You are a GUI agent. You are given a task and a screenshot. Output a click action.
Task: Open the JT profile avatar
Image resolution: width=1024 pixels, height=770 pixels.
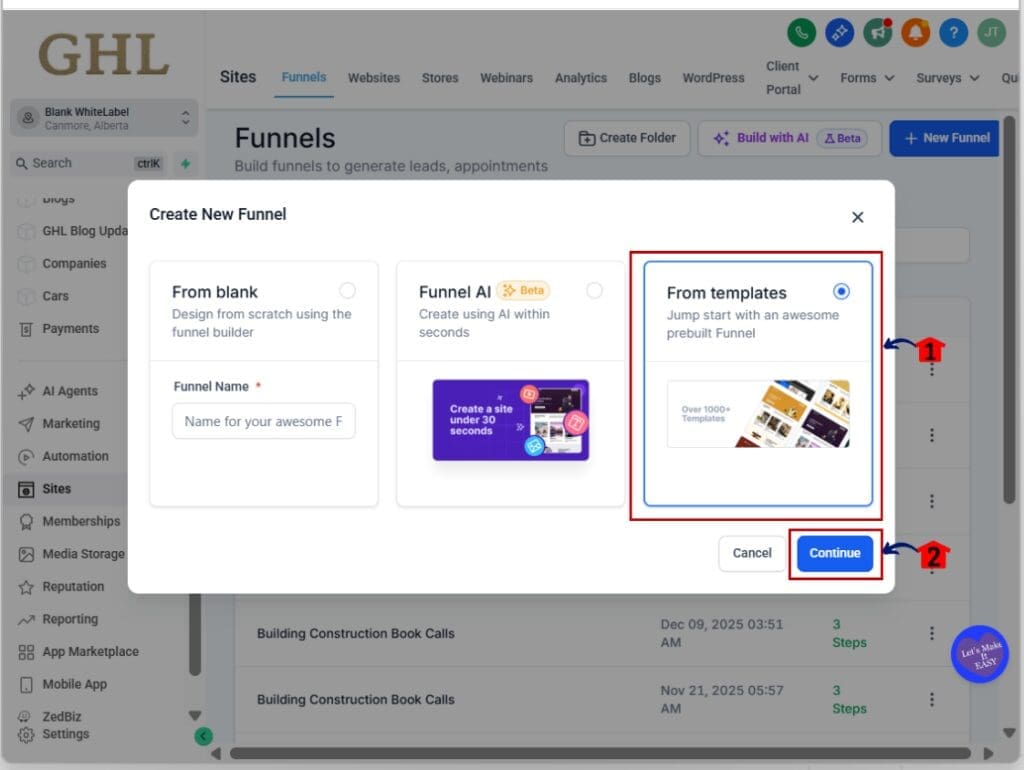click(991, 33)
